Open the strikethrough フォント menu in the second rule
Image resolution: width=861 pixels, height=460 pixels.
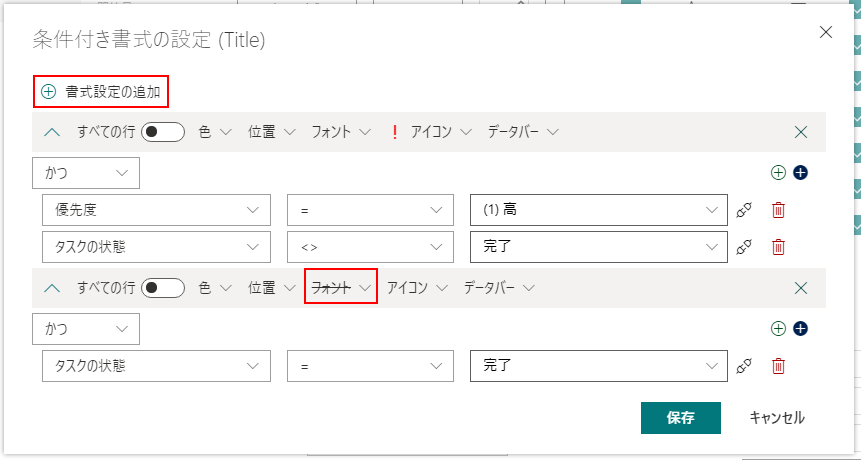[341, 288]
